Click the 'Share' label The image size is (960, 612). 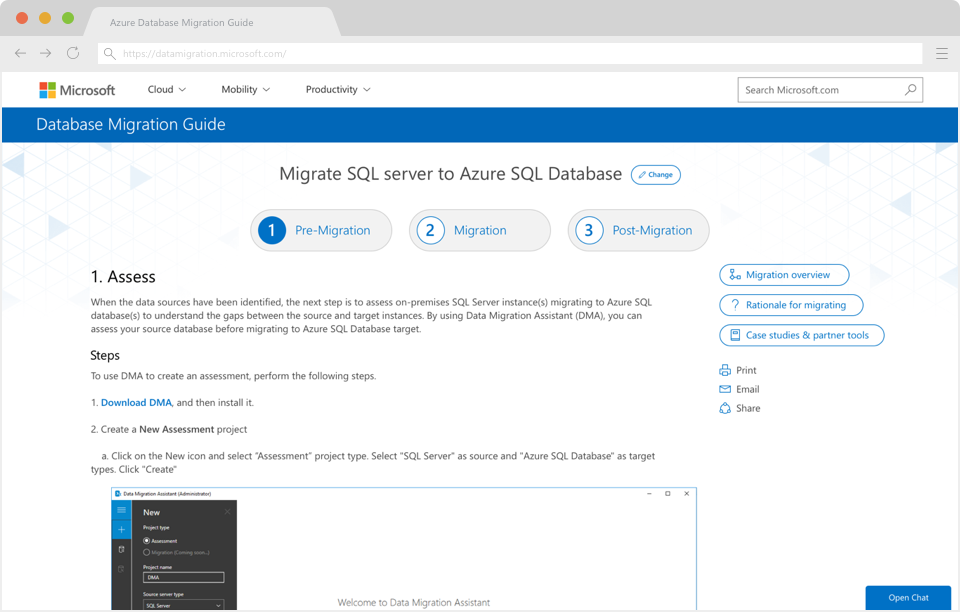pyautogui.click(x=748, y=408)
